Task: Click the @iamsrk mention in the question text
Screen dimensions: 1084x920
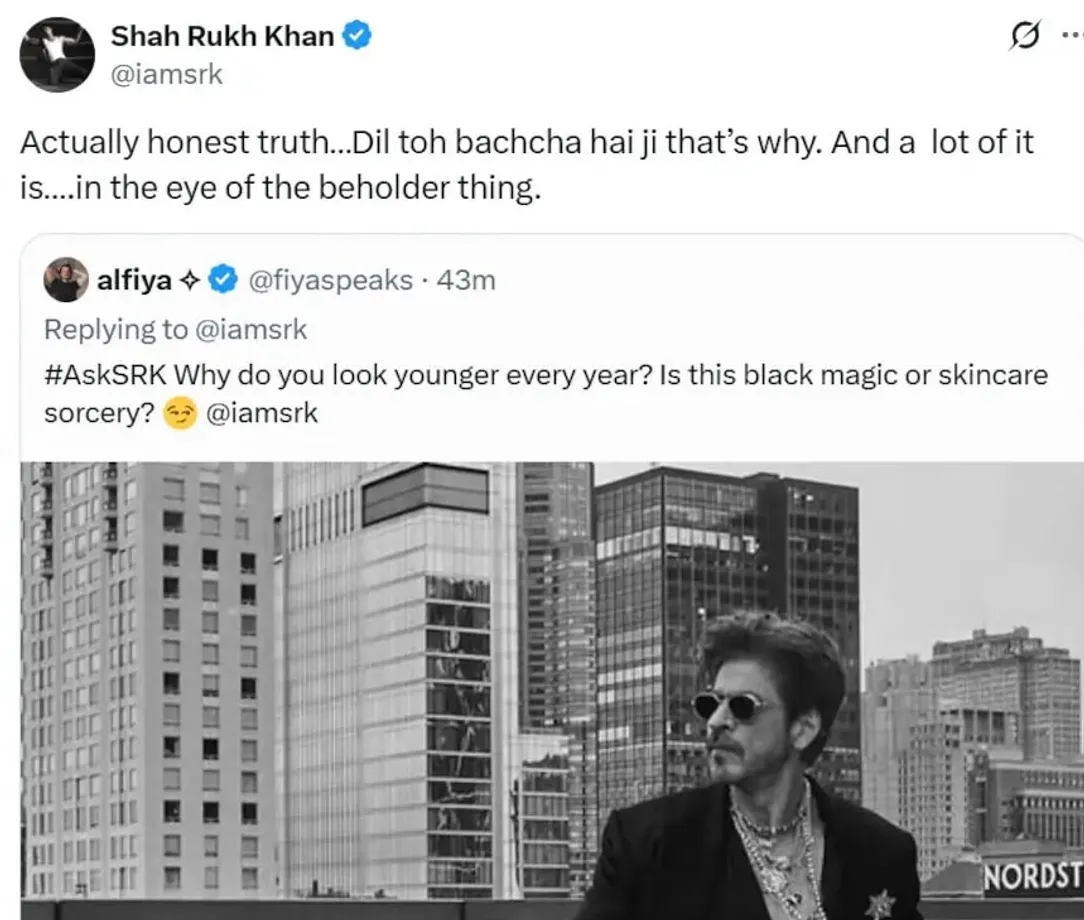Action: 266,413
